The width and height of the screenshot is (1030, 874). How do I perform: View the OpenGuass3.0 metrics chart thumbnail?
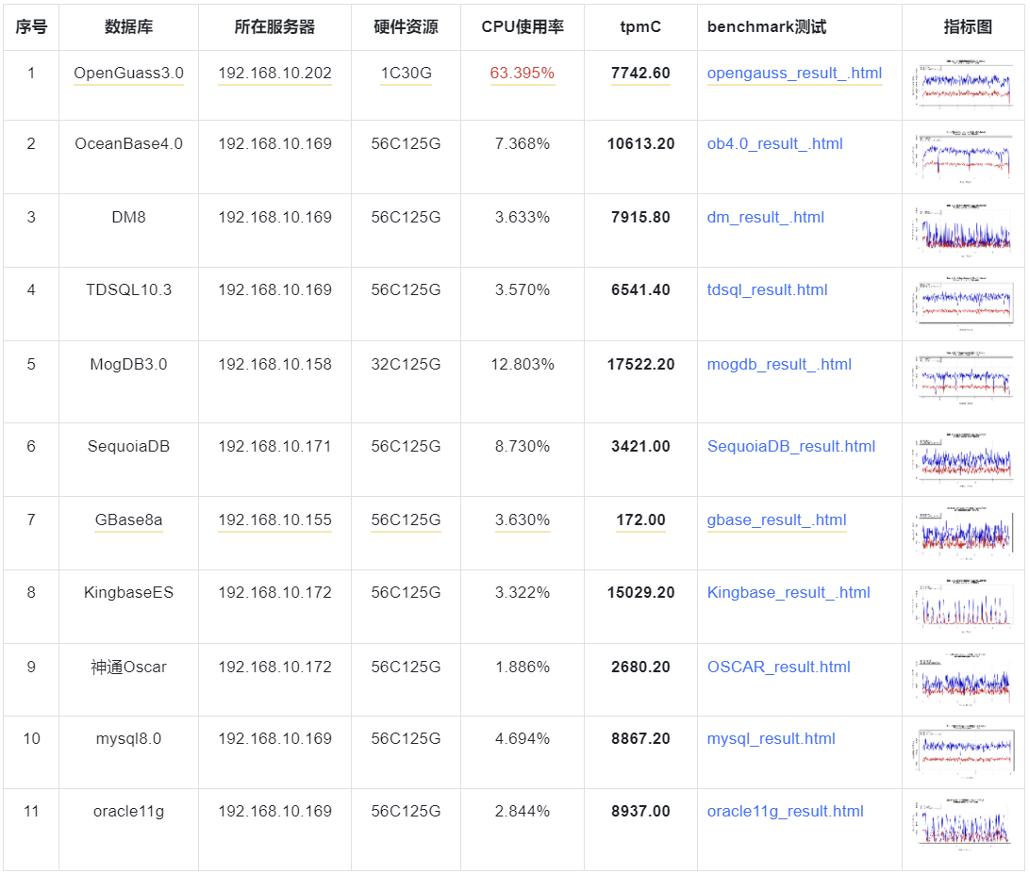click(x=963, y=83)
